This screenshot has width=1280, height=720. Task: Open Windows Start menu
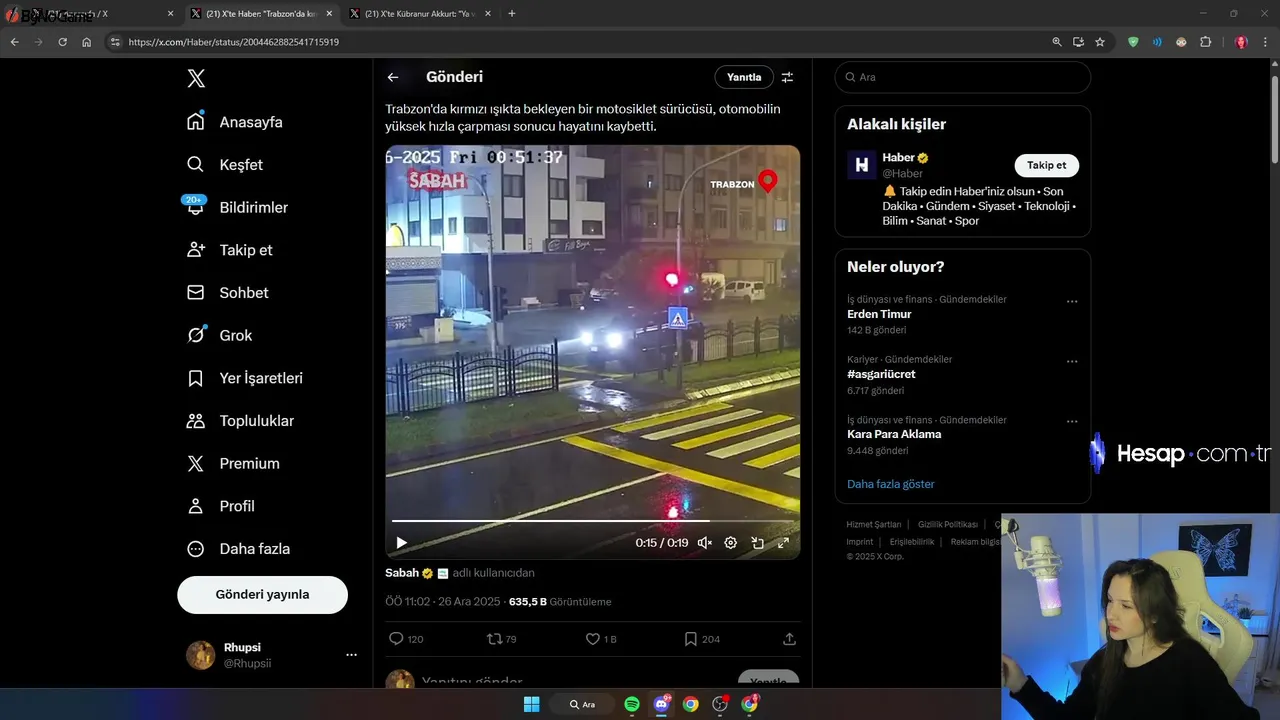coord(531,704)
